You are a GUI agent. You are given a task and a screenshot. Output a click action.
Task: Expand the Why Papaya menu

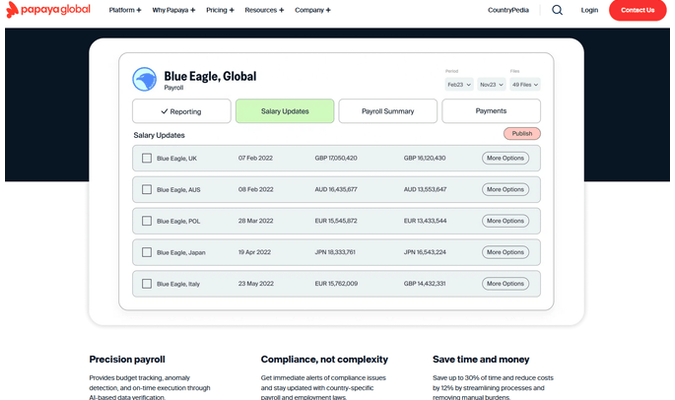coord(173,10)
